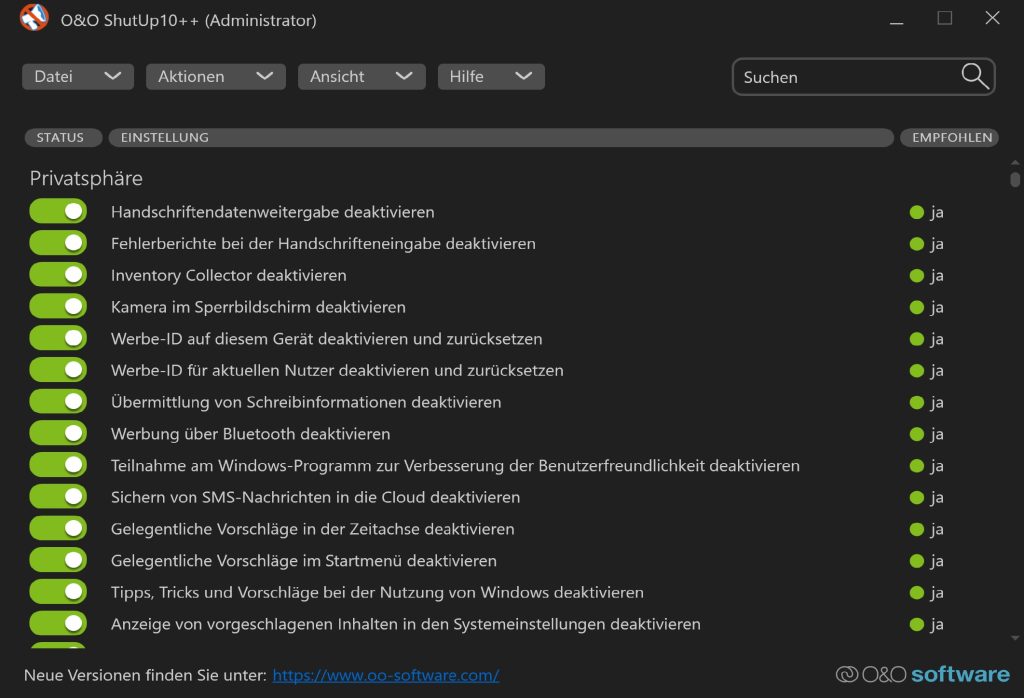Toggle Anzeige von vorgeschlagenen Inhalten switch
The height and width of the screenshot is (698, 1024).
coord(58,624)
